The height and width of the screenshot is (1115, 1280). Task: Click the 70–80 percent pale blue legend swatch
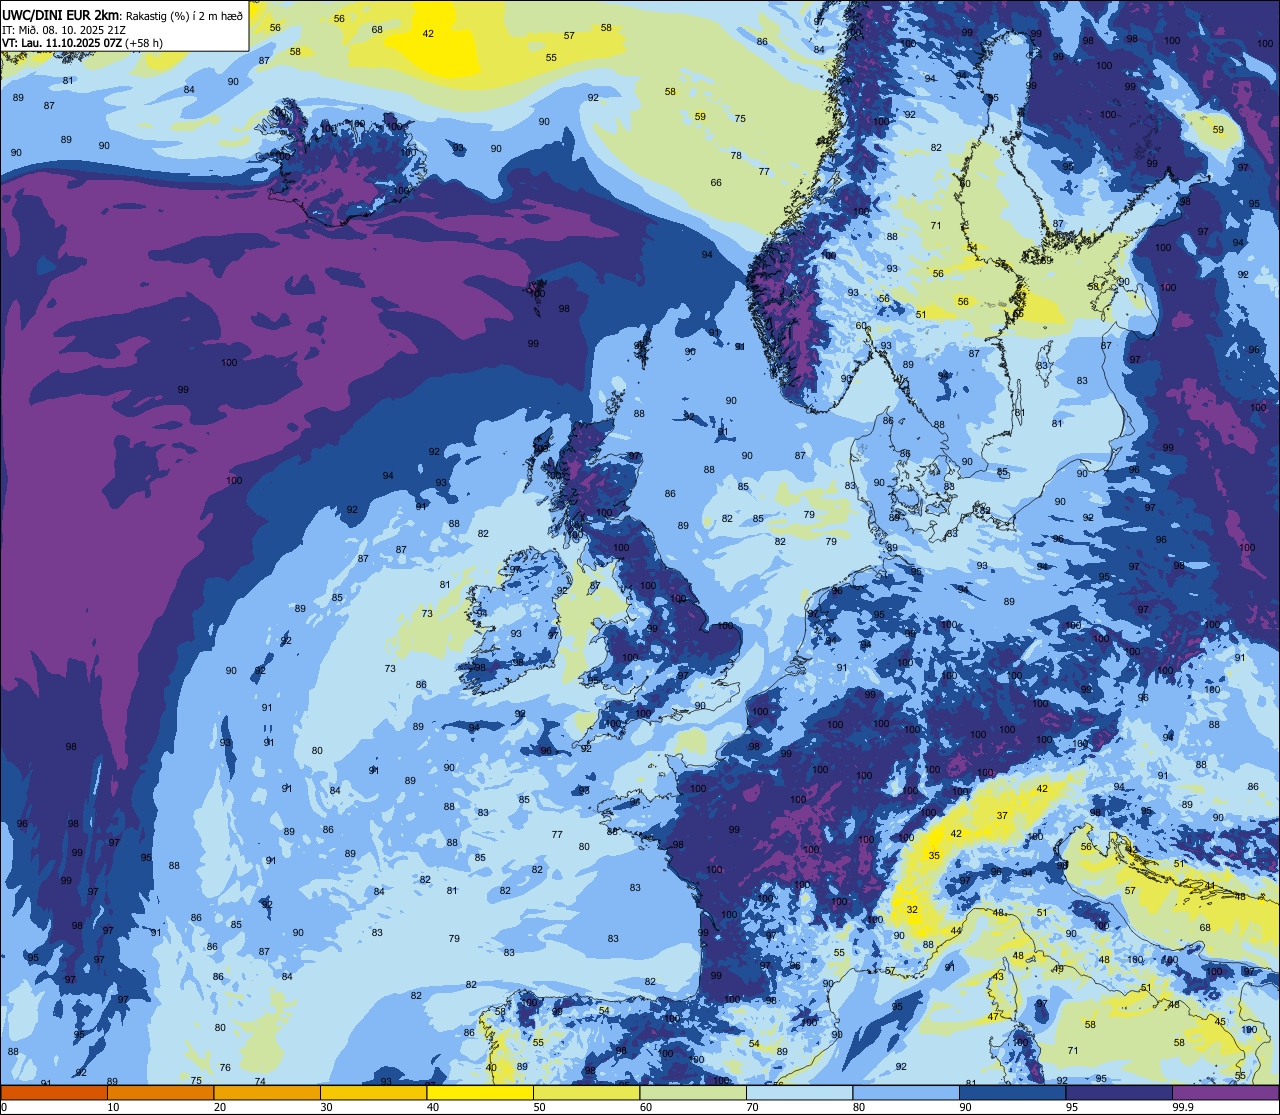click(x=799, y=1092)
